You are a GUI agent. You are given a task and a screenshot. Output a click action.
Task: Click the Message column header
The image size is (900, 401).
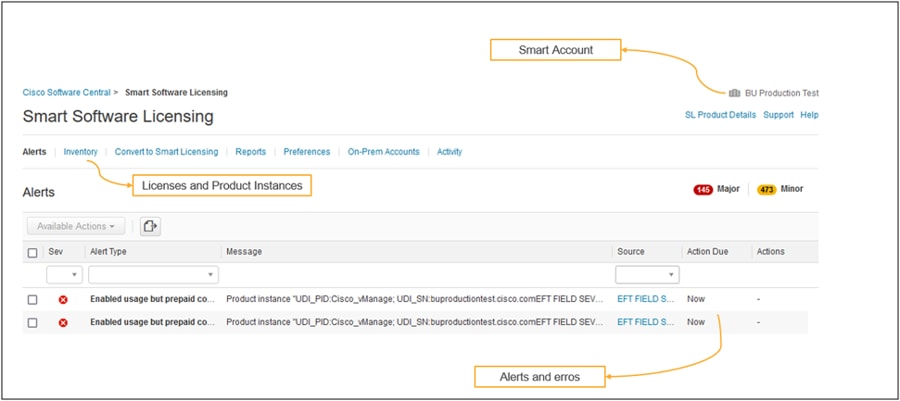[x=244, y=252]
